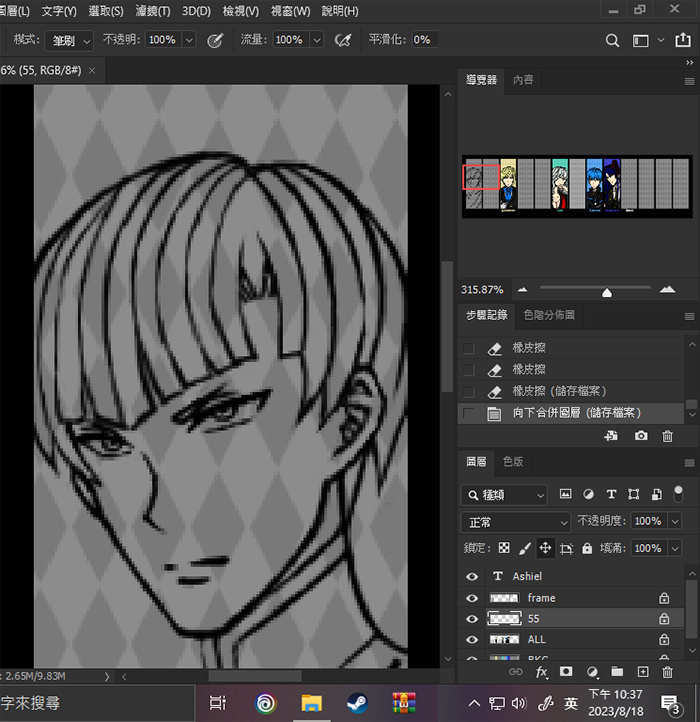Filter layers by pixel layers icon
700x722 pixels.
[x=565, y=494]
